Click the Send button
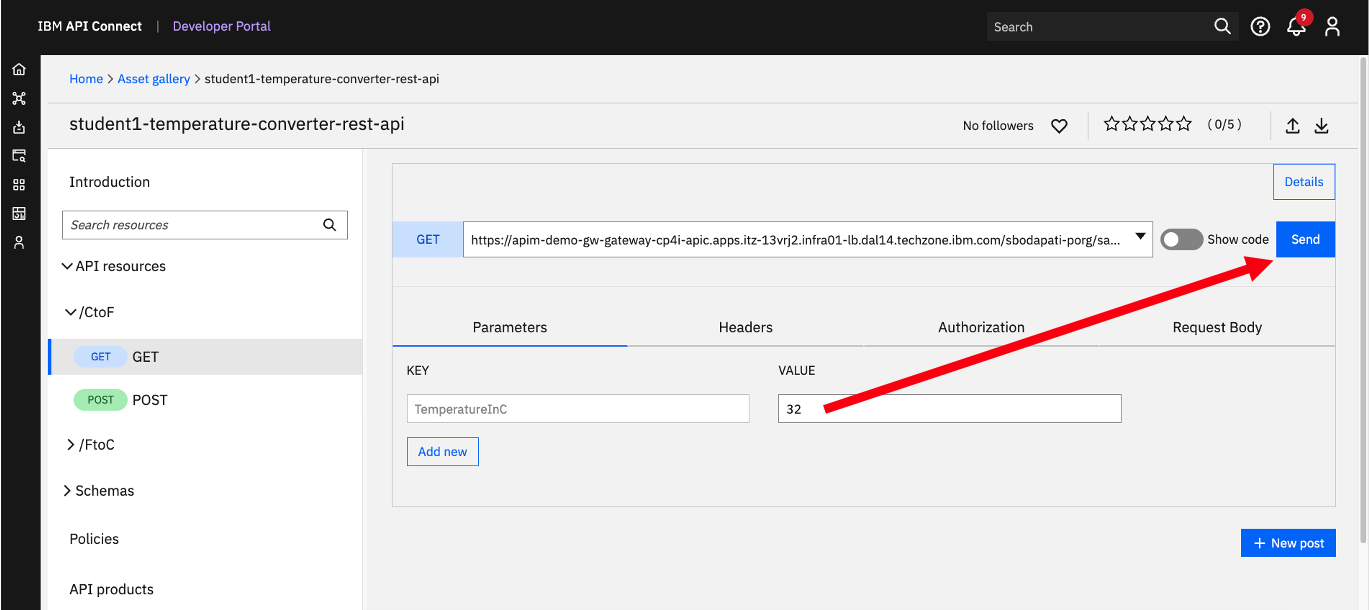The width and height of the screenshot is (1369, 610). pyautogui.click(x=1305, y=239)
